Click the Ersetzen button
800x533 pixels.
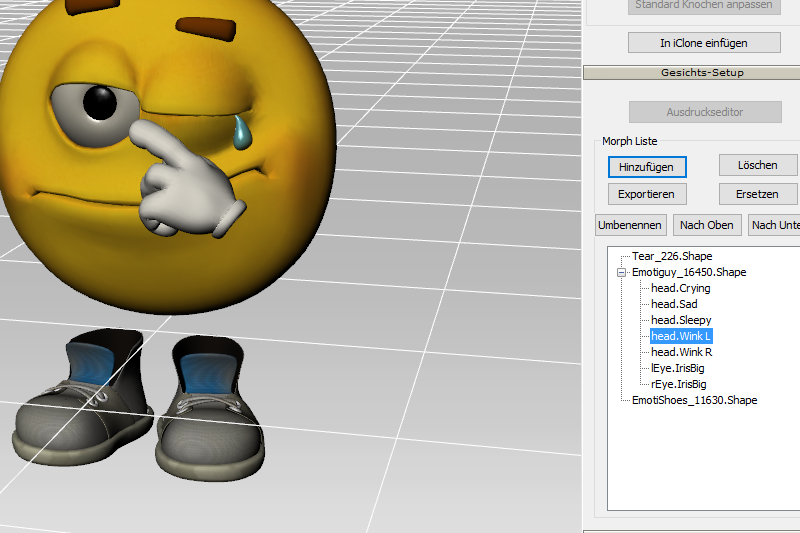[758, 194]
